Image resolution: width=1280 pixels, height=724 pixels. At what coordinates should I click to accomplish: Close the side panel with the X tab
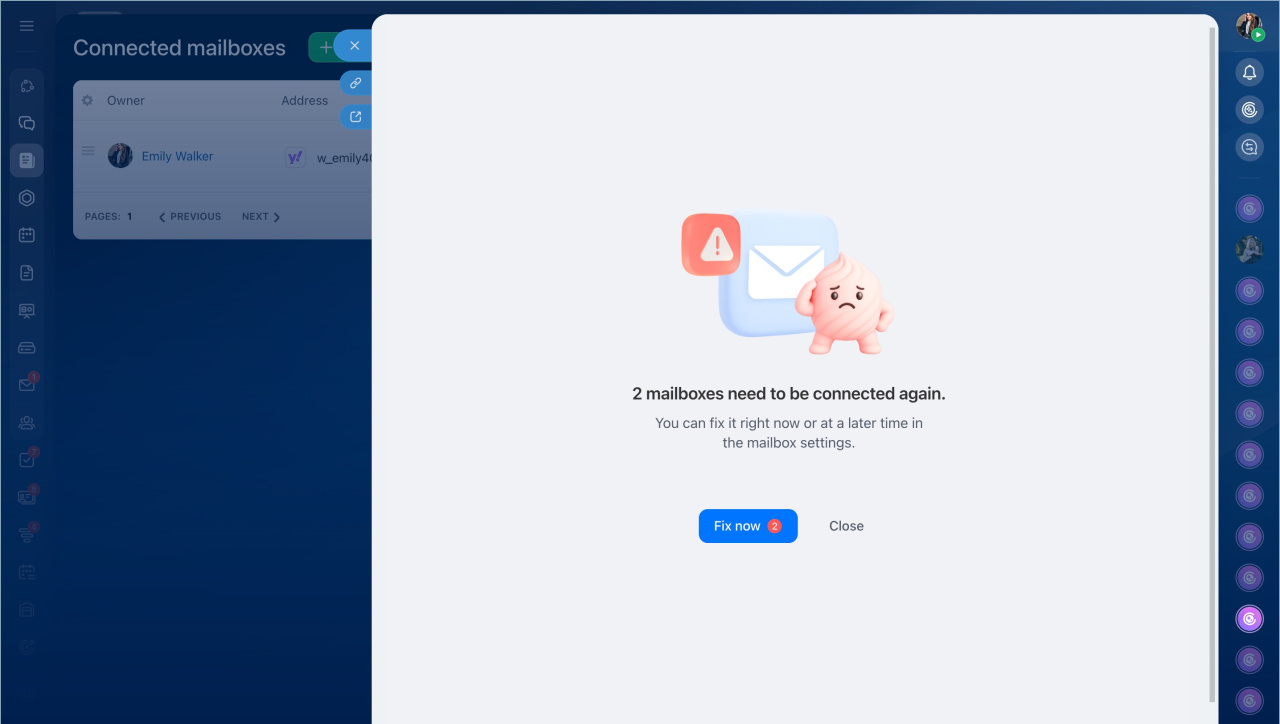tap(354, 46)
